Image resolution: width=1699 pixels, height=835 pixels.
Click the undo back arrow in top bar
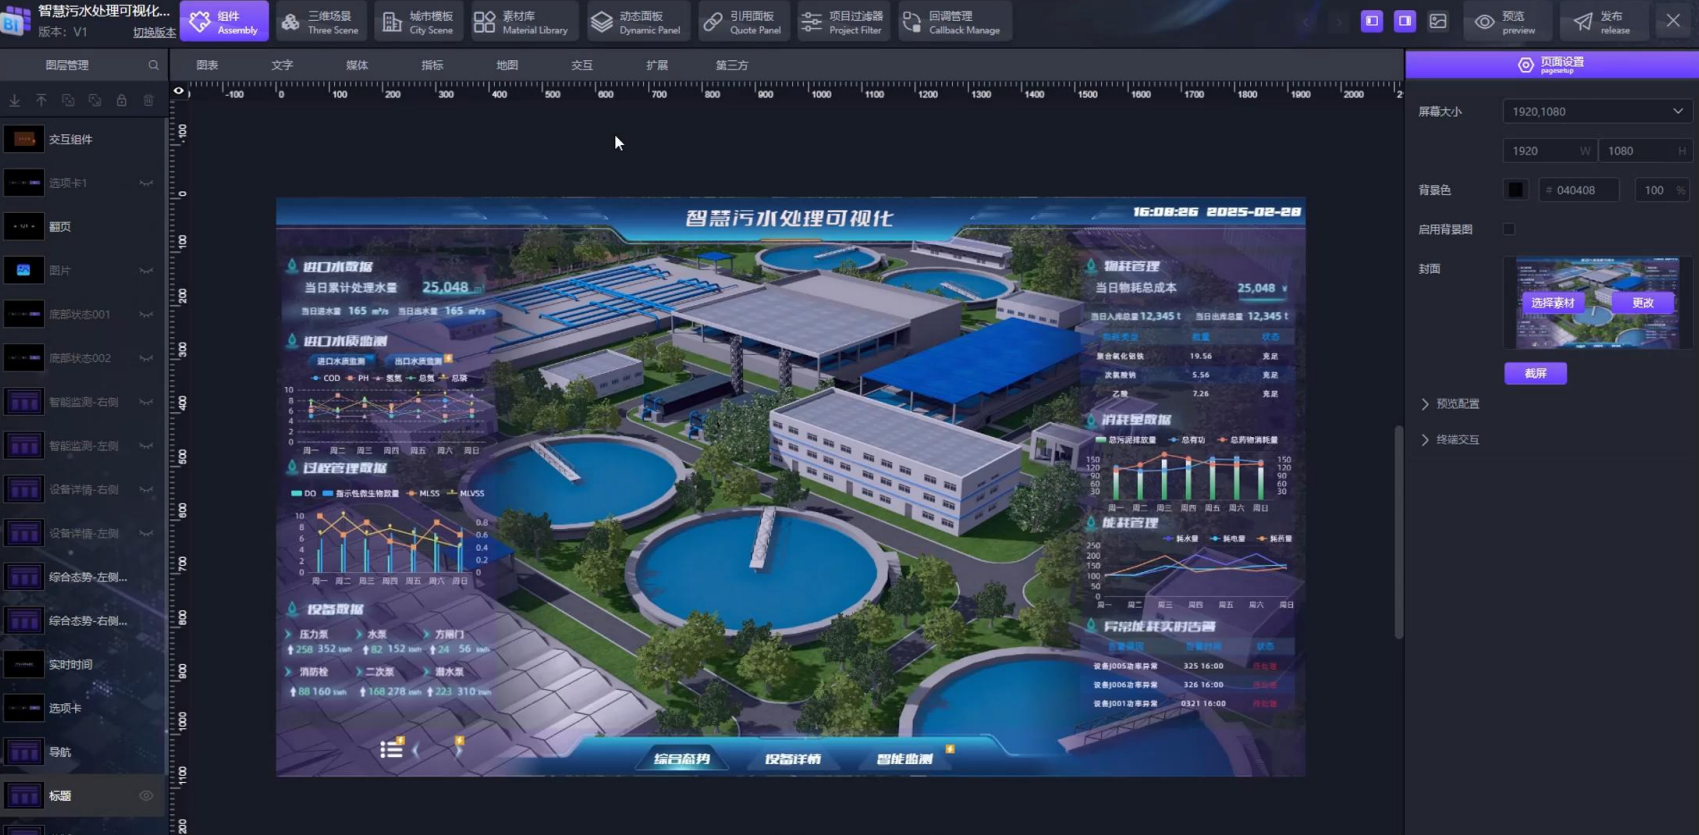coord(1306,21)
